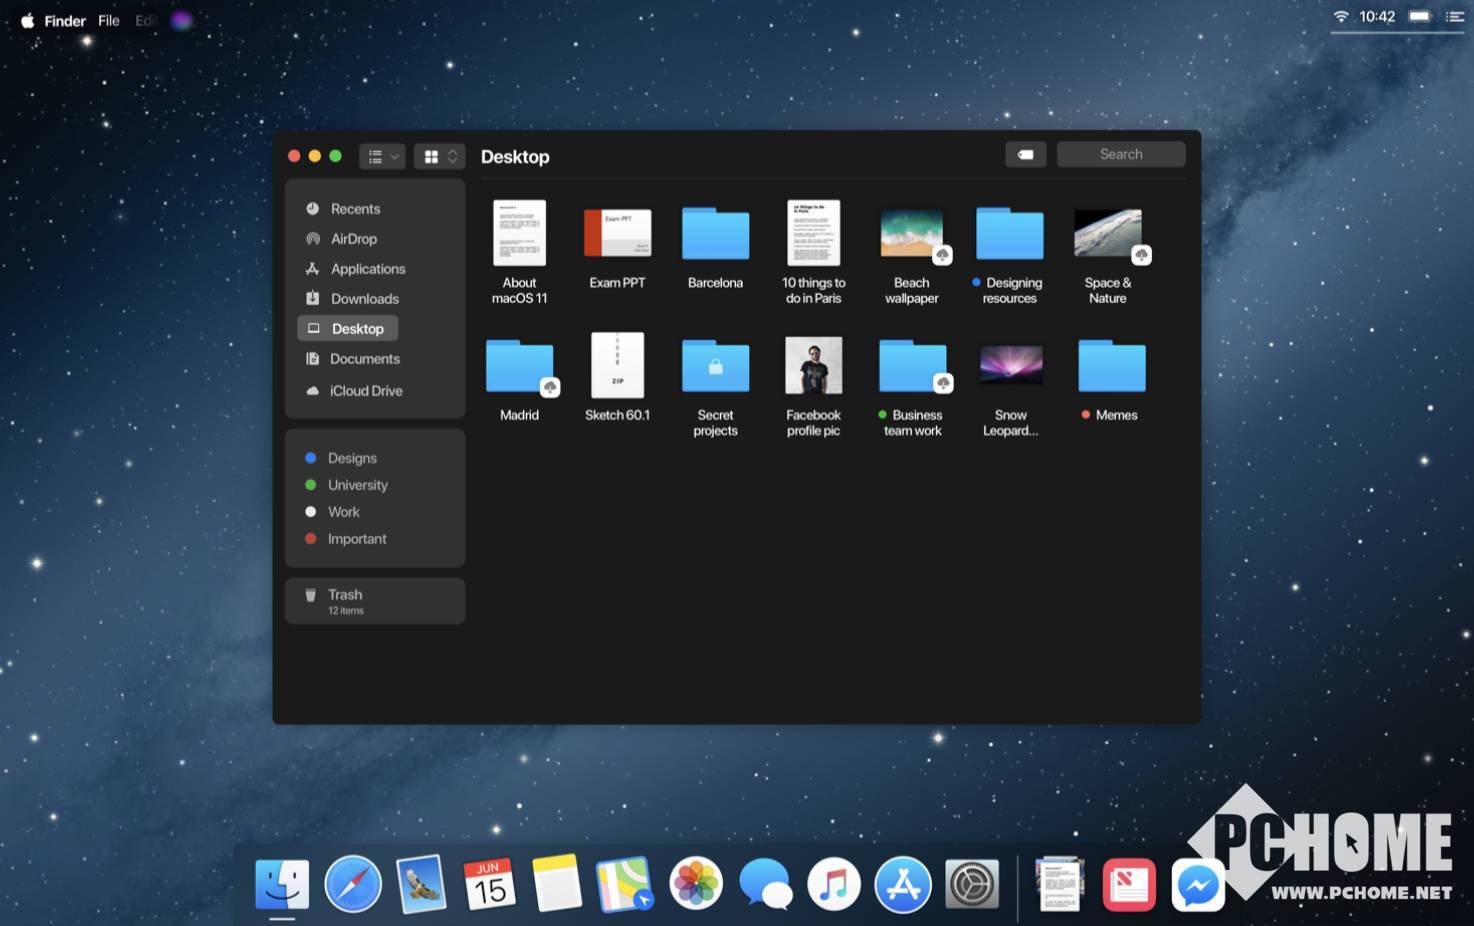Image resolution: width=1474 pixels, height=926 pixels.
Task: Open the File menu
Action: (x=109, y=21)
